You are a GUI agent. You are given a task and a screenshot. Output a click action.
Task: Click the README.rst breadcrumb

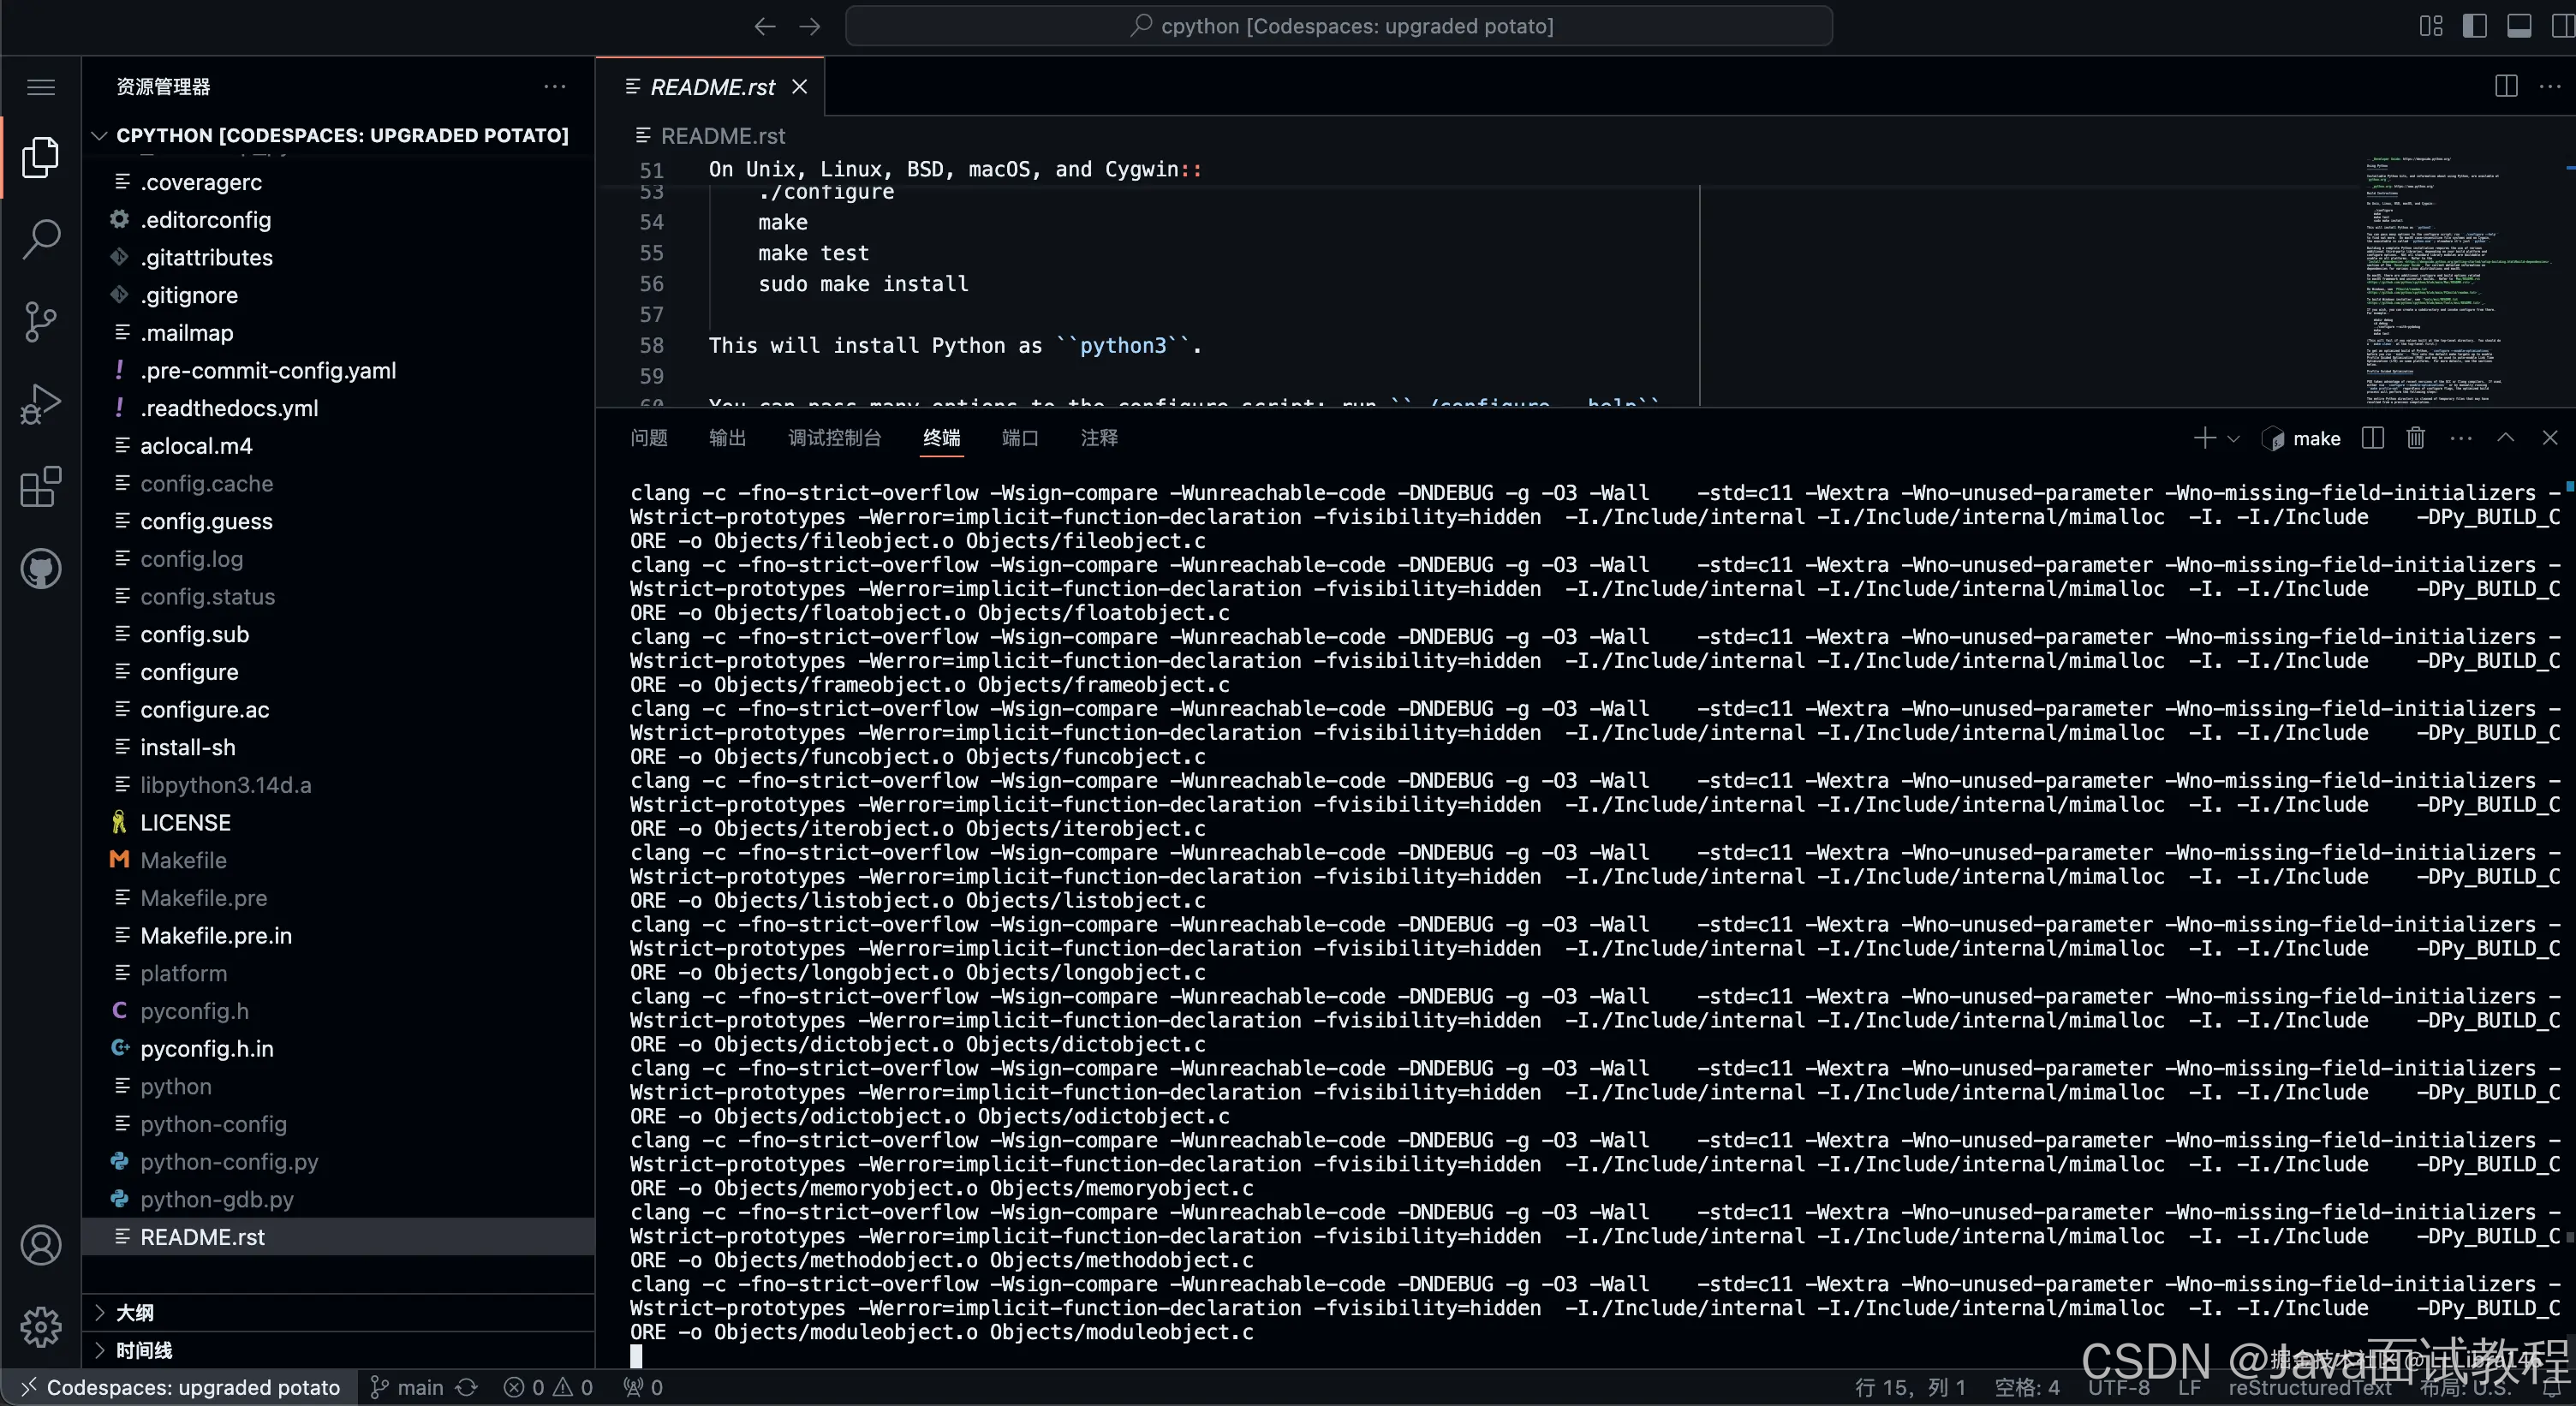[711, 136]
